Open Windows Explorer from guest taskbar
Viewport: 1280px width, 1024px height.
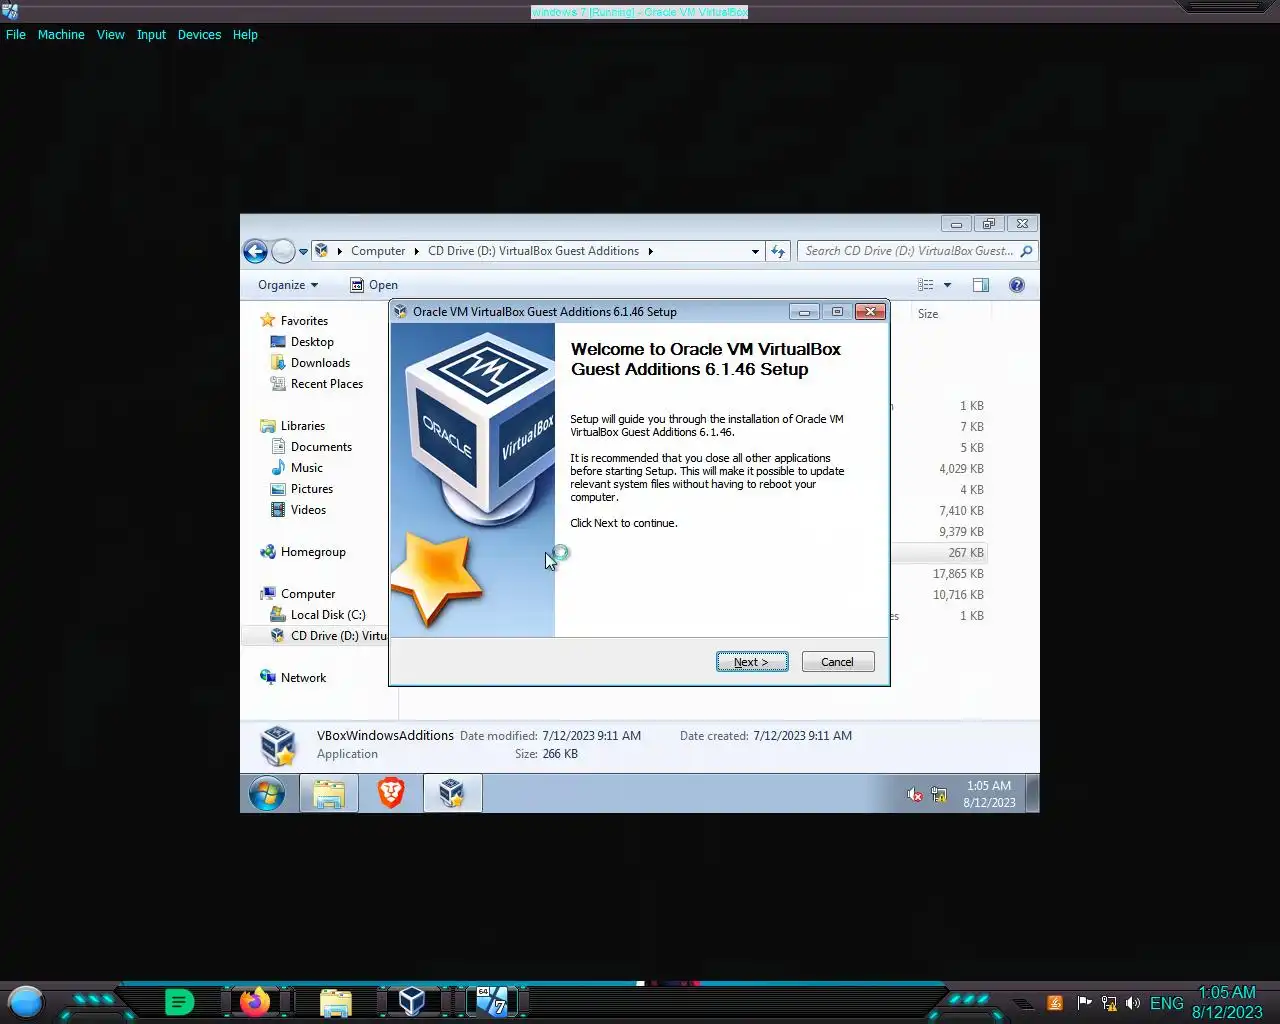[x=329, y=794]
